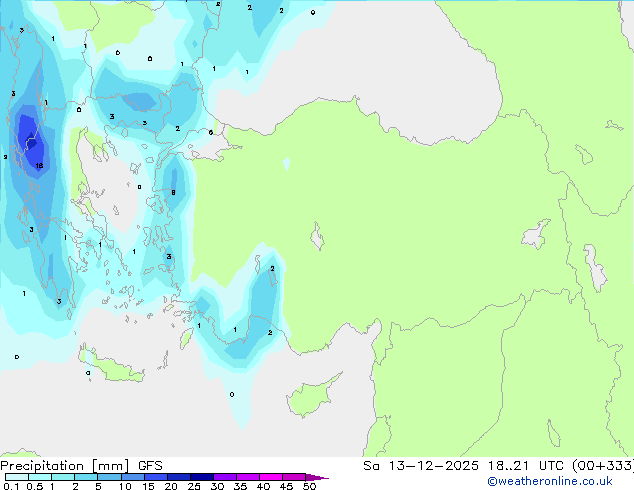Pick the 15–20 mm blue legend swatch
The image size is (634, 490).
pos(155,477)
